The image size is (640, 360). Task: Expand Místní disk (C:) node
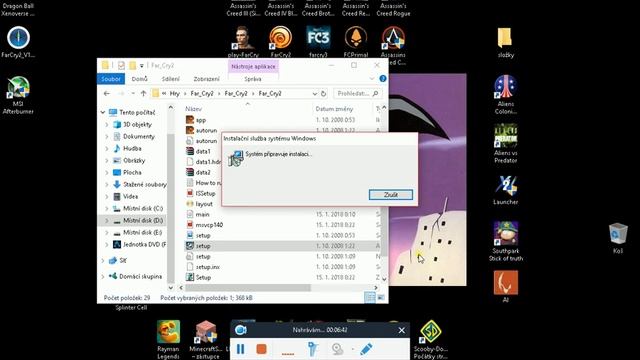point(107,209)
